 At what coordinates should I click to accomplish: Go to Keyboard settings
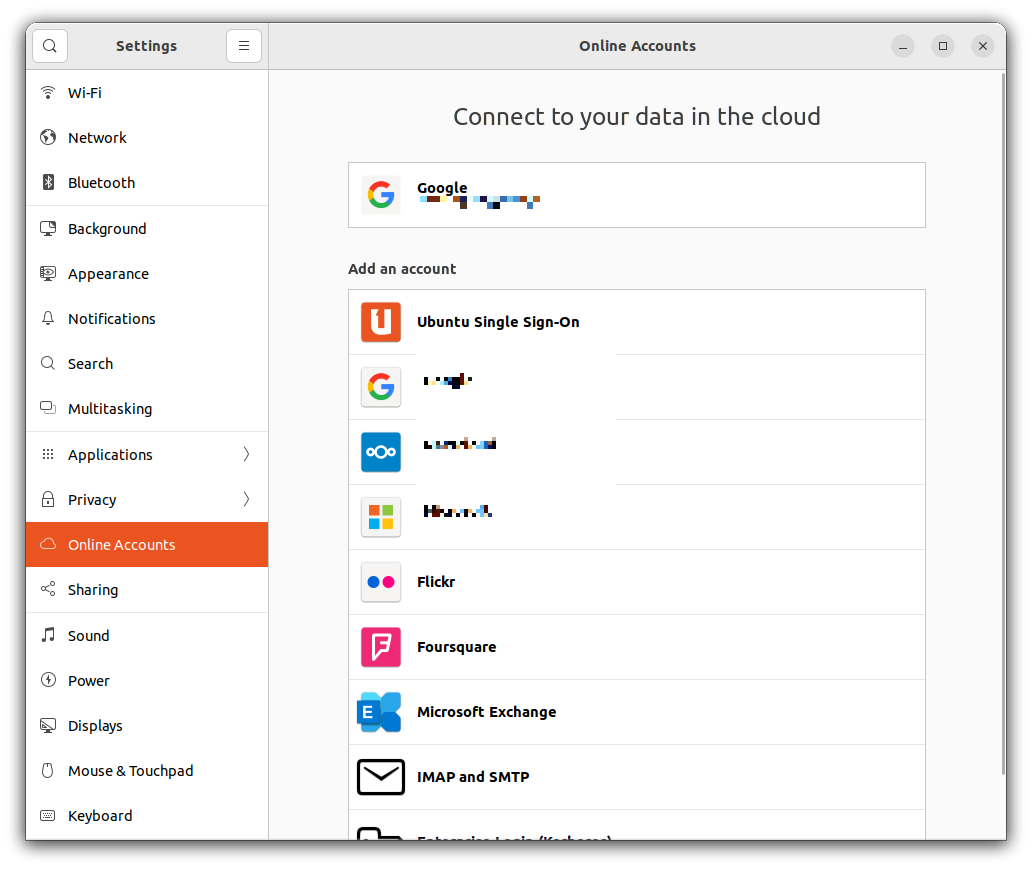[147, 816]
